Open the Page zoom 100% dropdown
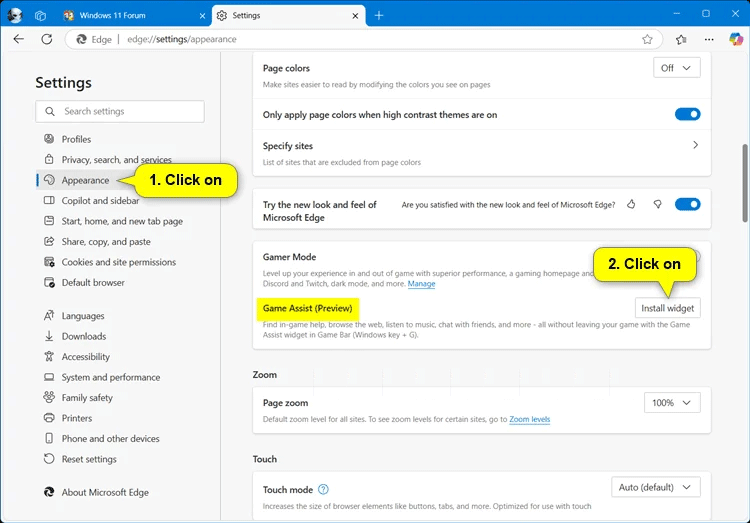This screenshot has width=750, height=523. 672,403
